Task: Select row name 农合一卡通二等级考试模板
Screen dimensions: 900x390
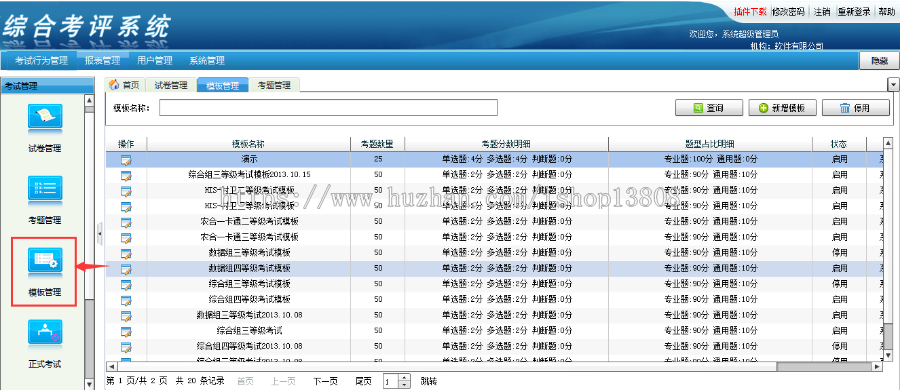Action: coord(249,221)
